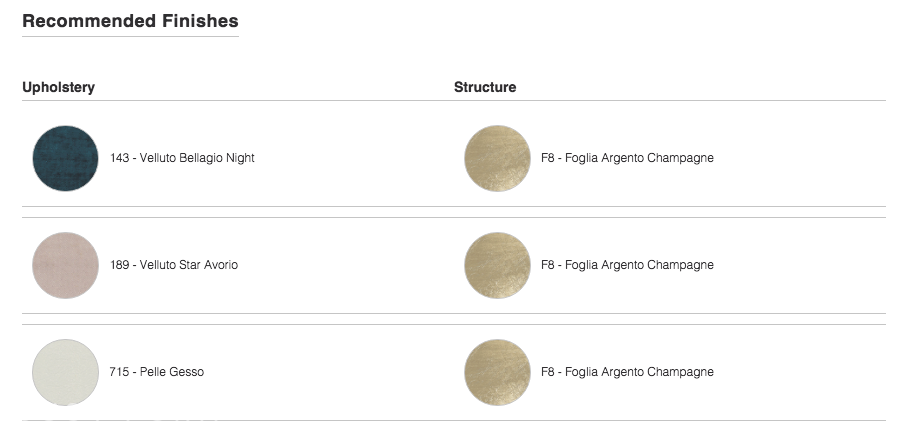The width and height of the screenshot is (910, 448).
Task: Click the 715 - Pelle Gesso label
Action: point(157,371)
